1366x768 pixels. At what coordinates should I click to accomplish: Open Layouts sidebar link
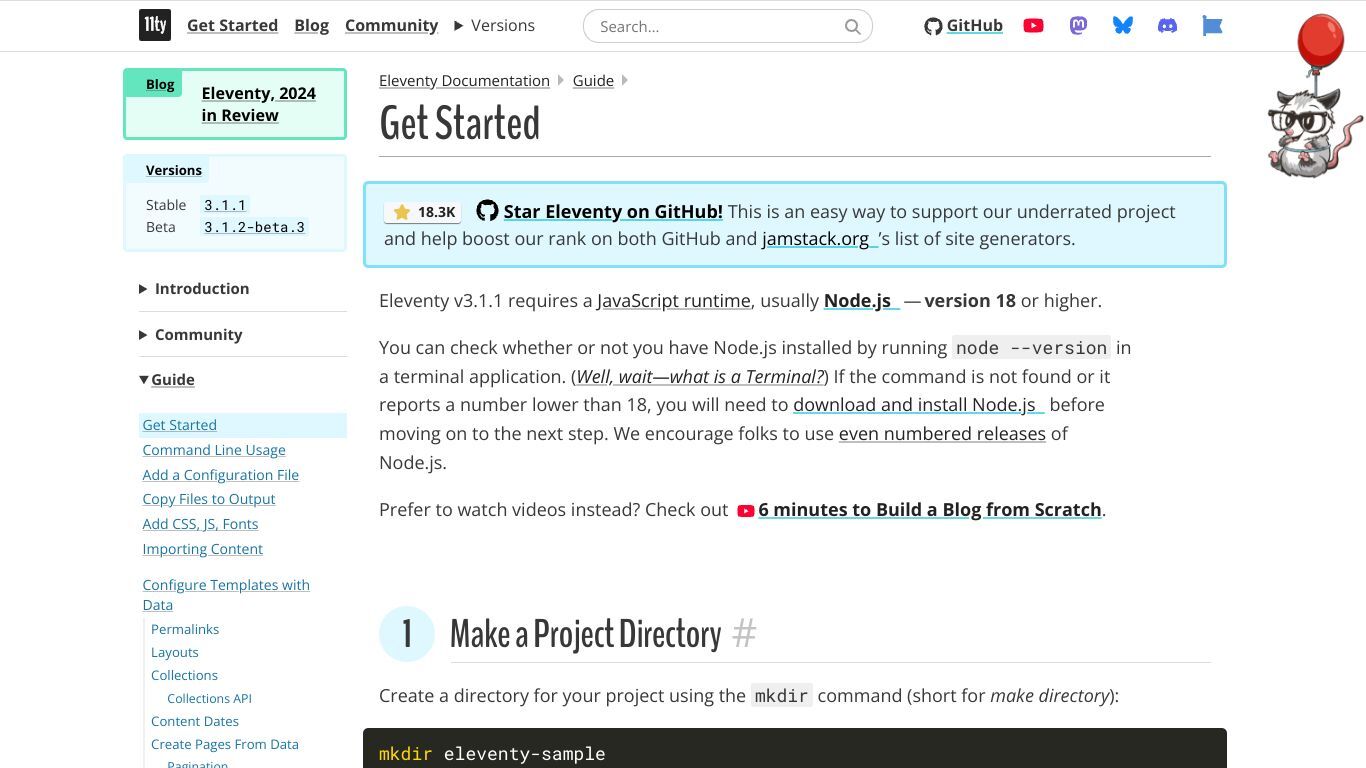(x=175, y=652)
